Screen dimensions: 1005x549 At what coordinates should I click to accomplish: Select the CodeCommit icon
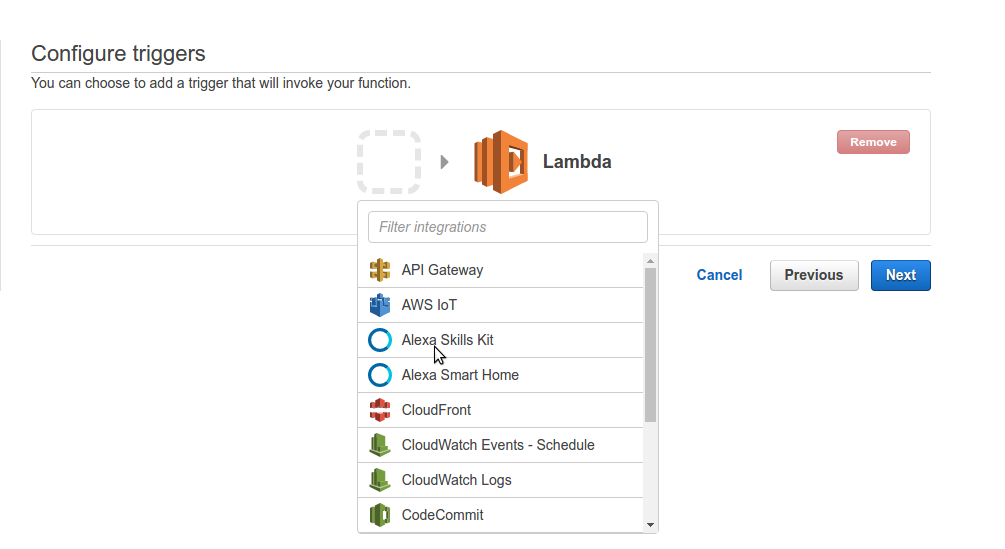tap(380, 515)
